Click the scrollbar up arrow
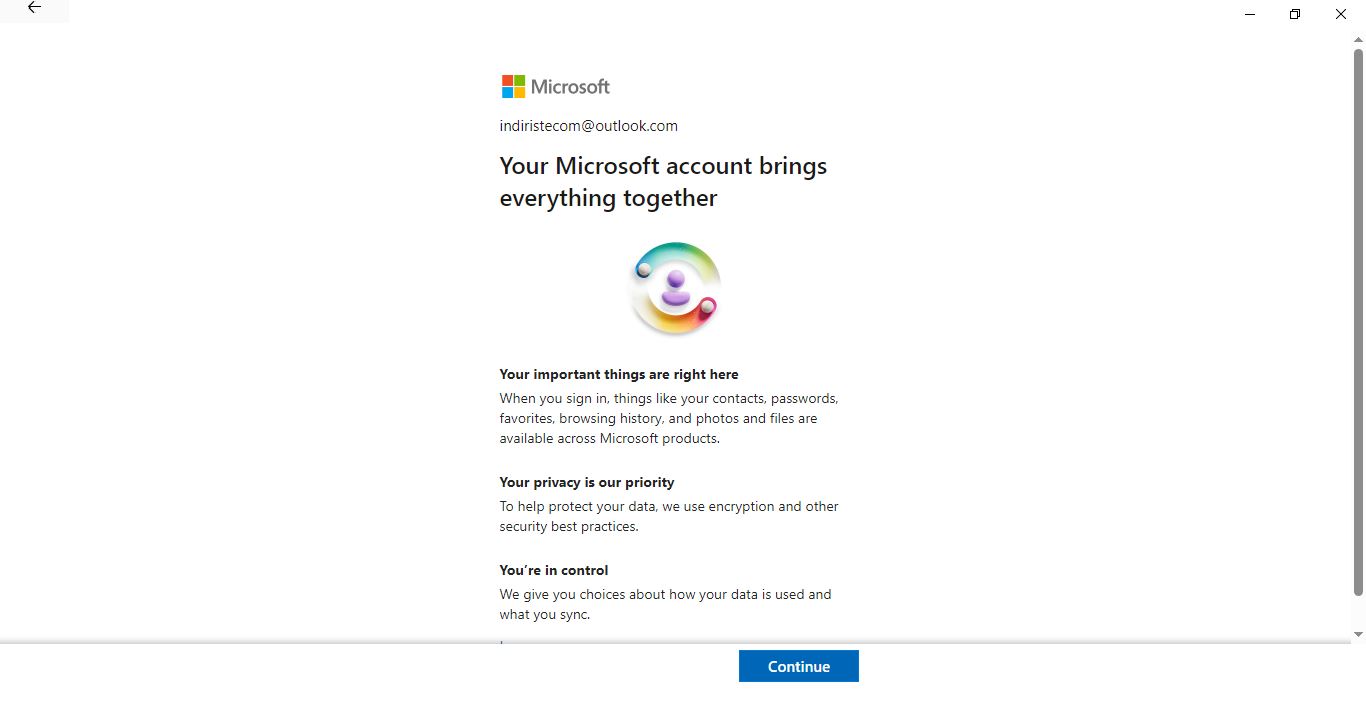The image size is (1366, 728). pyautogui.click(x=1358, y=39)
